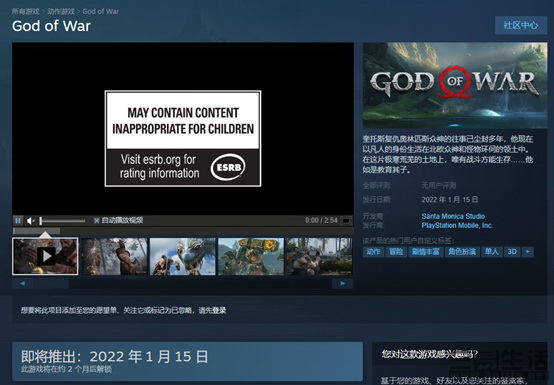Pause the trailer video
The width and height of the screenshot is (554, 385).
click(18, 221)
